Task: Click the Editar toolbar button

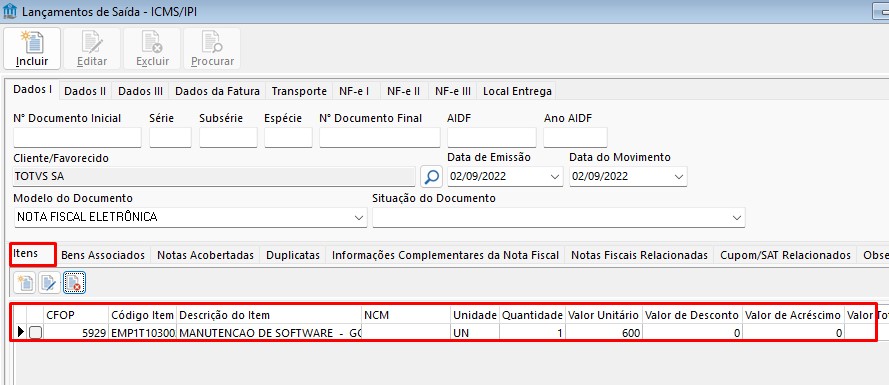Action: point(92,49)
